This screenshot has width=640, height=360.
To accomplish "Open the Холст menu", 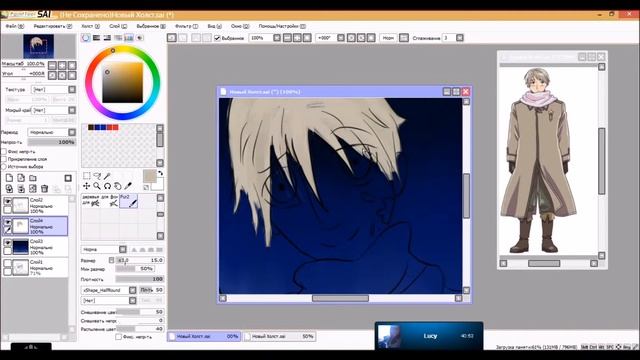I will coord(90,26).
